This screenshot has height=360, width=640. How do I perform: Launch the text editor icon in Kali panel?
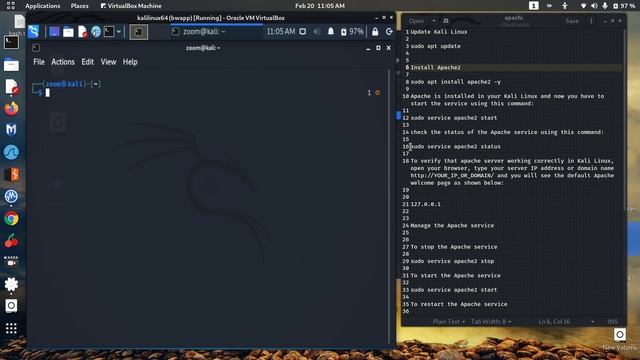[82, 31]
